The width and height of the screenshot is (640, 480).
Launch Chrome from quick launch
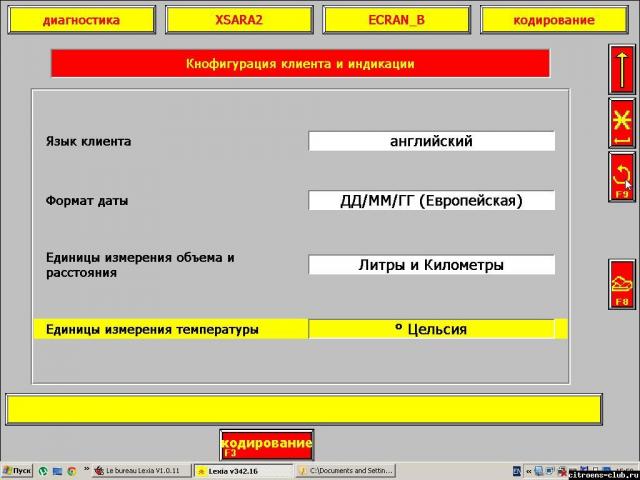point(71,471)
